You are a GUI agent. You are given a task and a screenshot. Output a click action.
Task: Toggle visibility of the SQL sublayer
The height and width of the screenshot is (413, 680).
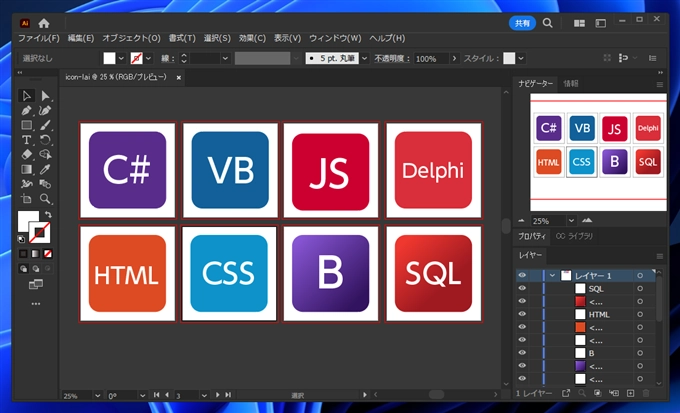click(x=522, y=288)
